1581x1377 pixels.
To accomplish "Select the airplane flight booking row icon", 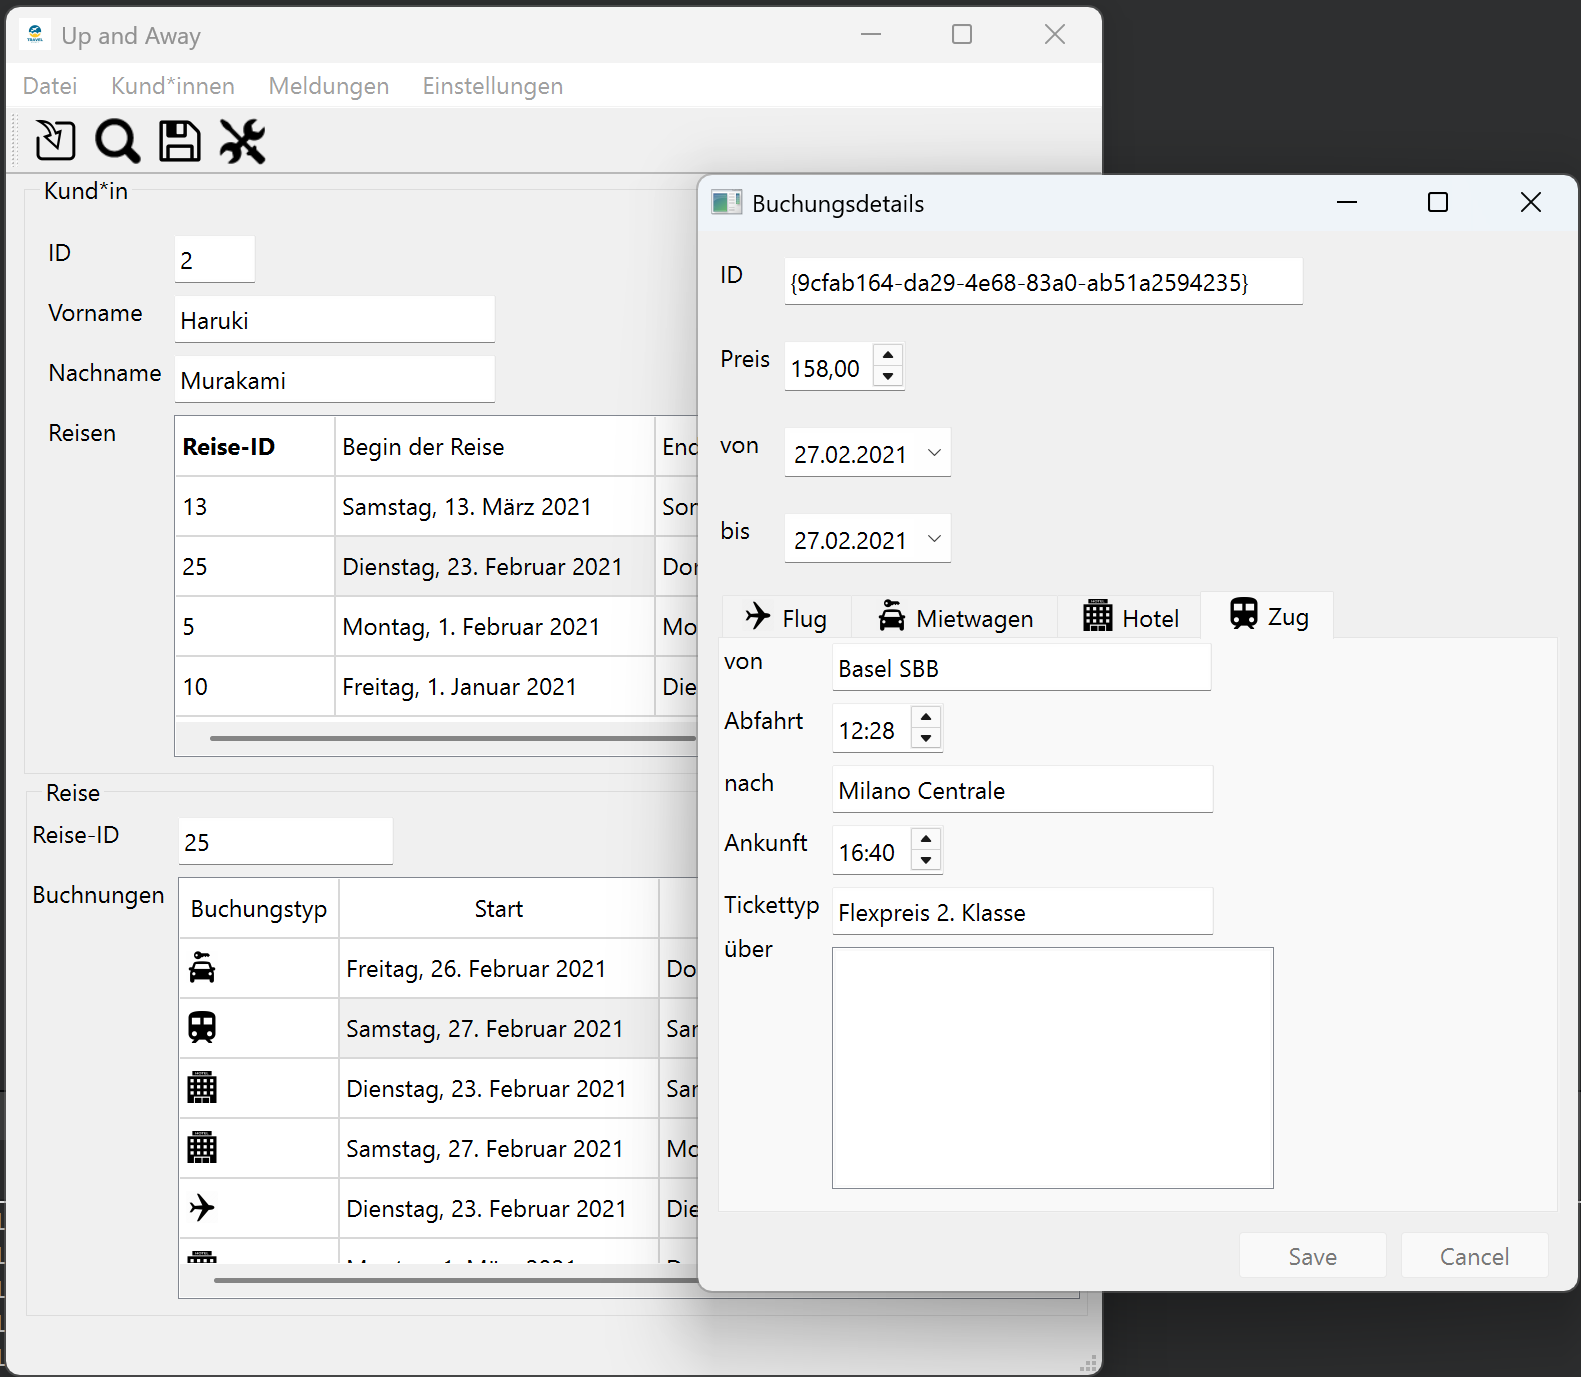I will pos(202,1208).
